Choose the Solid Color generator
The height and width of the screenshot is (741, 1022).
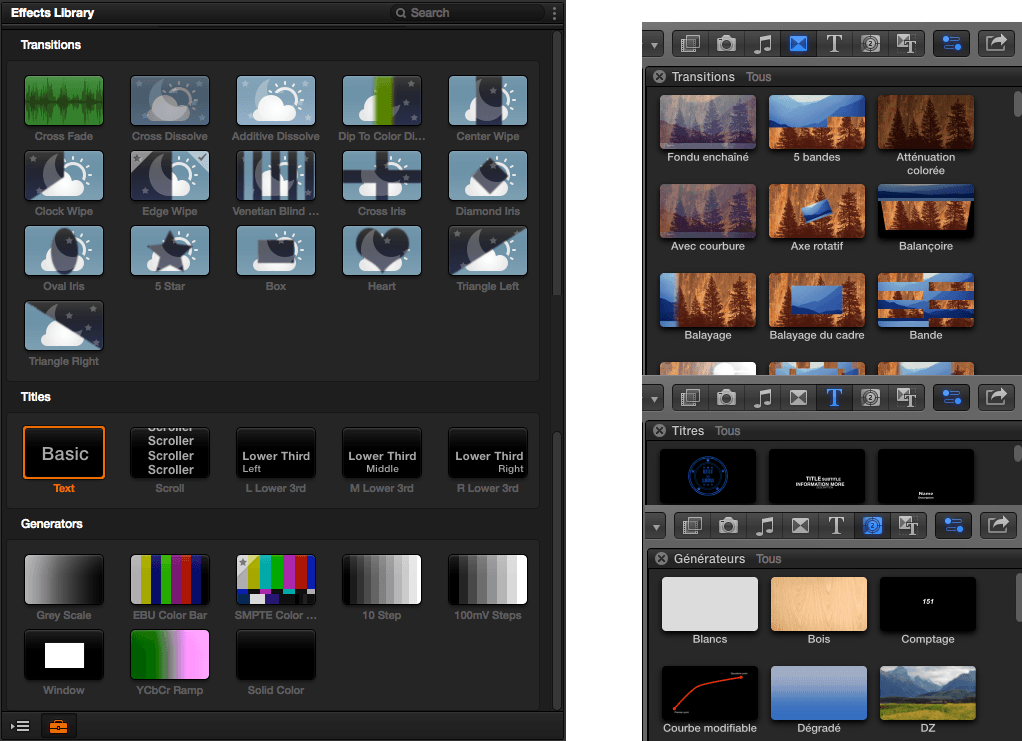click(276, 655)
